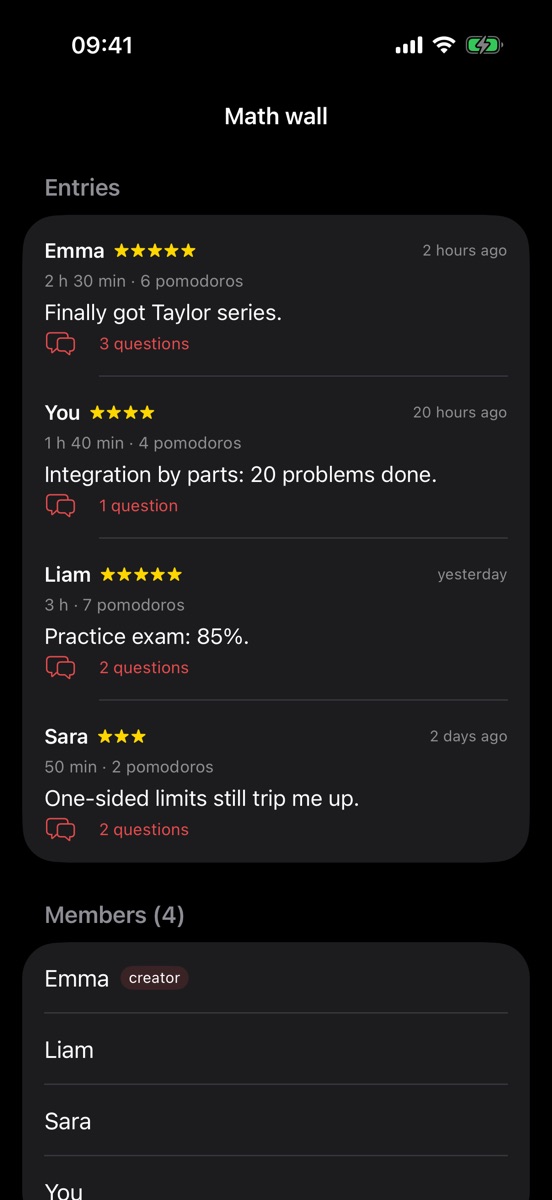Tap the chat bubbles icon on Emma's entry

click(60, 344)
